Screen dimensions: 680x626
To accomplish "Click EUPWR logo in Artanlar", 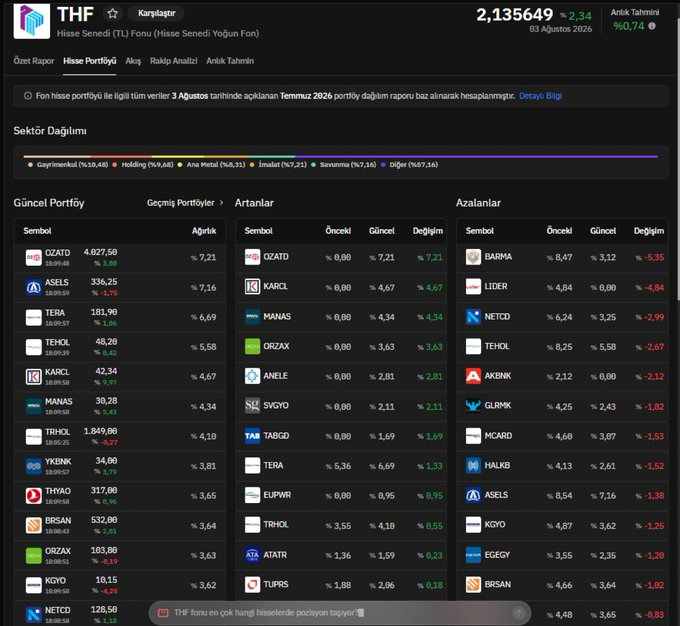I will coord(252,495).
